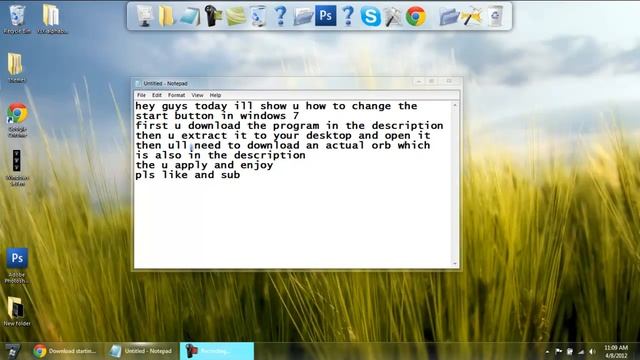
Task: Switch to Untitled - Notepad taskbar button
Action: click(142, 351)
